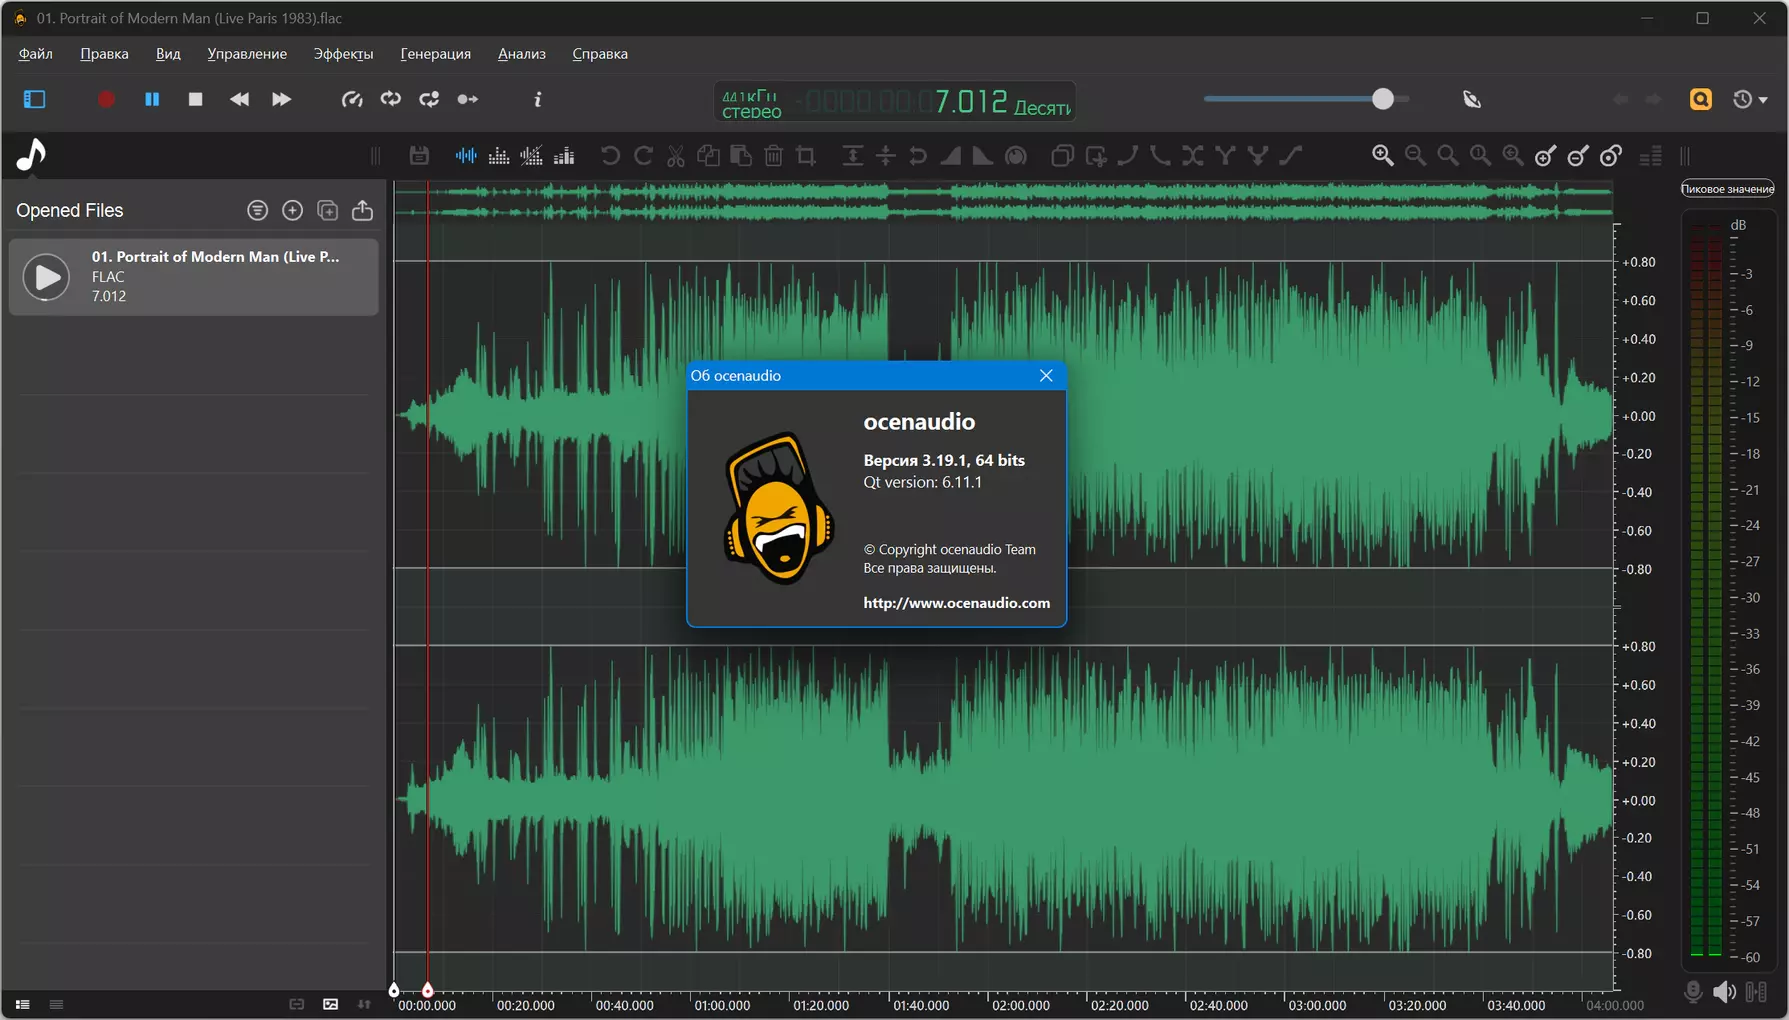Toggle the sidebar panel icon
Image resolution: width=1789 pixels, height=1020 pixels.
(35, 99)
